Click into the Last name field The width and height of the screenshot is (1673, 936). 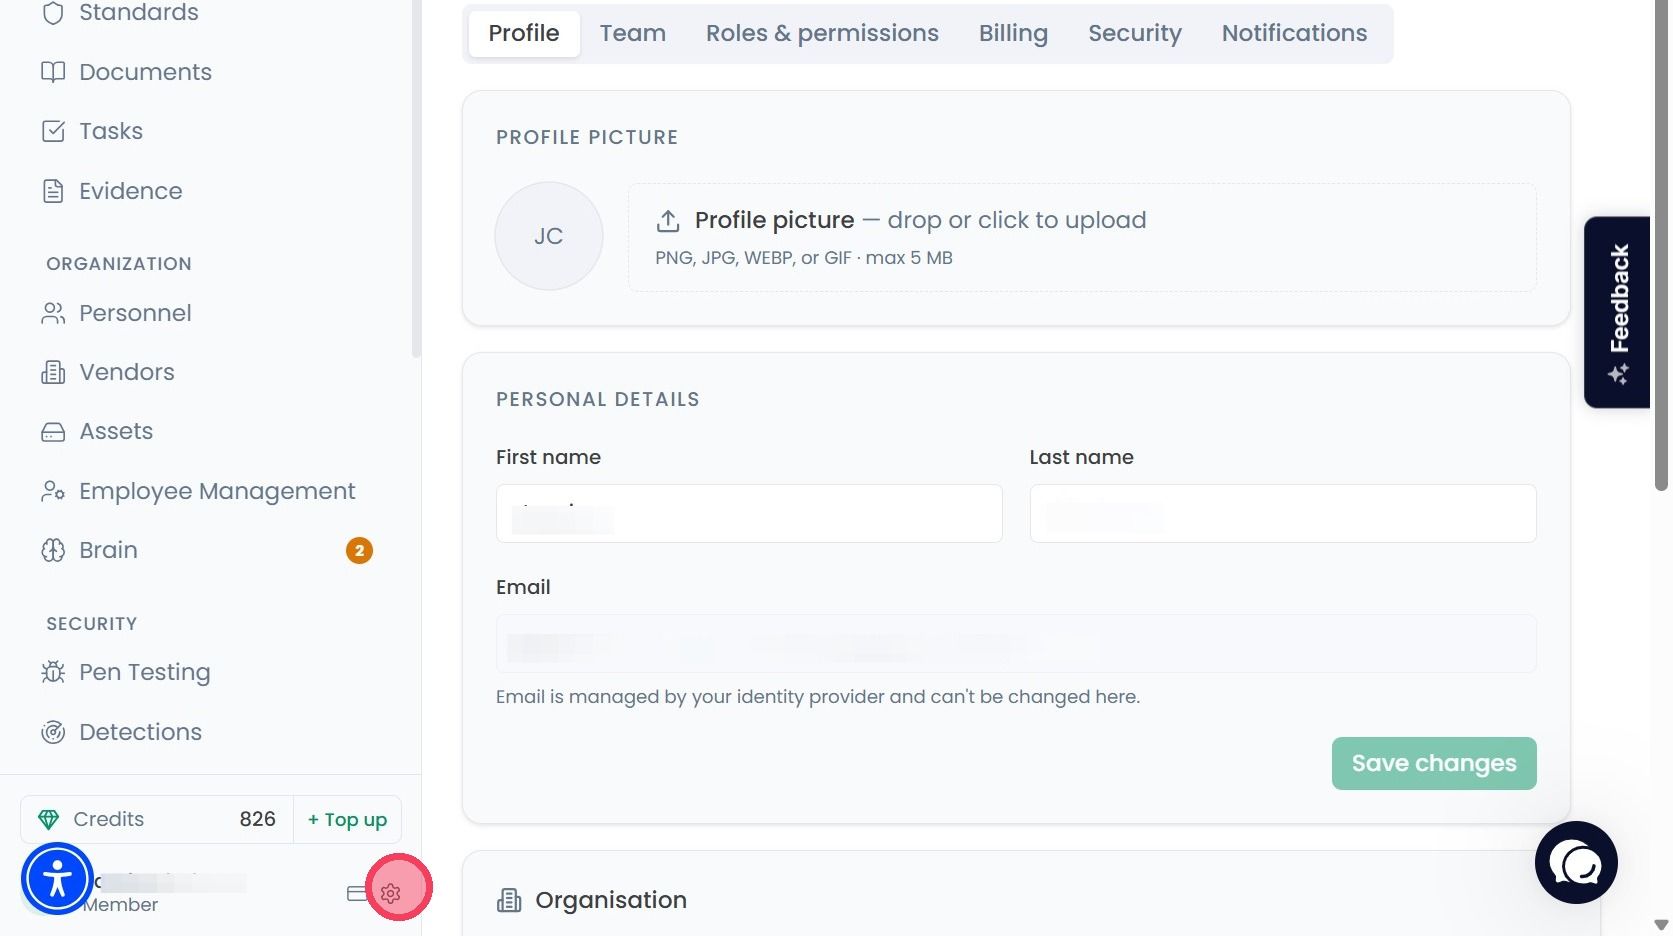coord(1283,514)
